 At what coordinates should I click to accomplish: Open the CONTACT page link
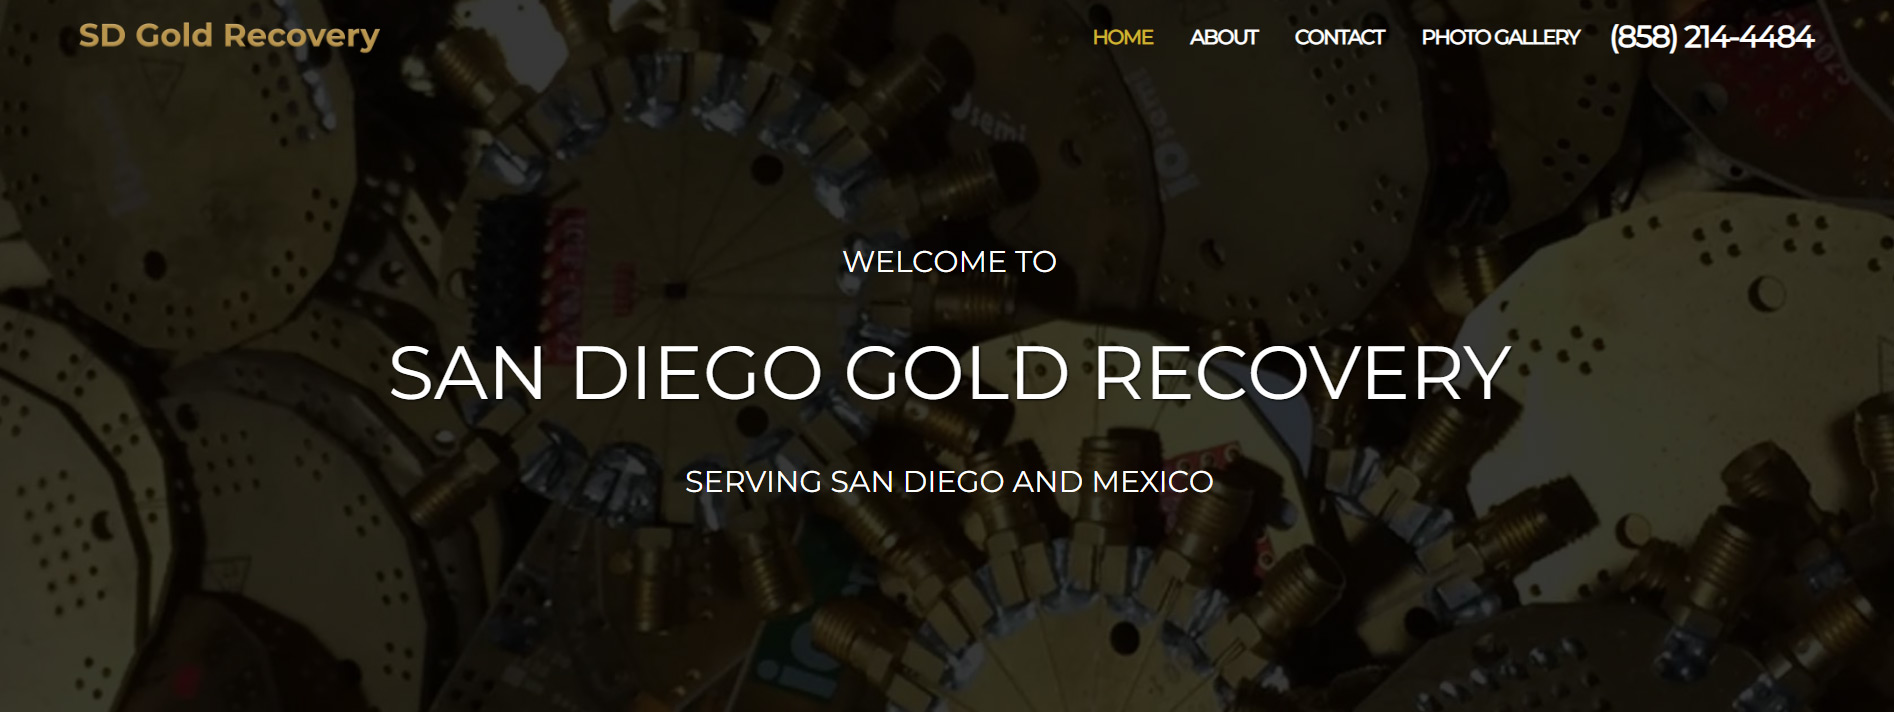click(x=1339, y=37)
